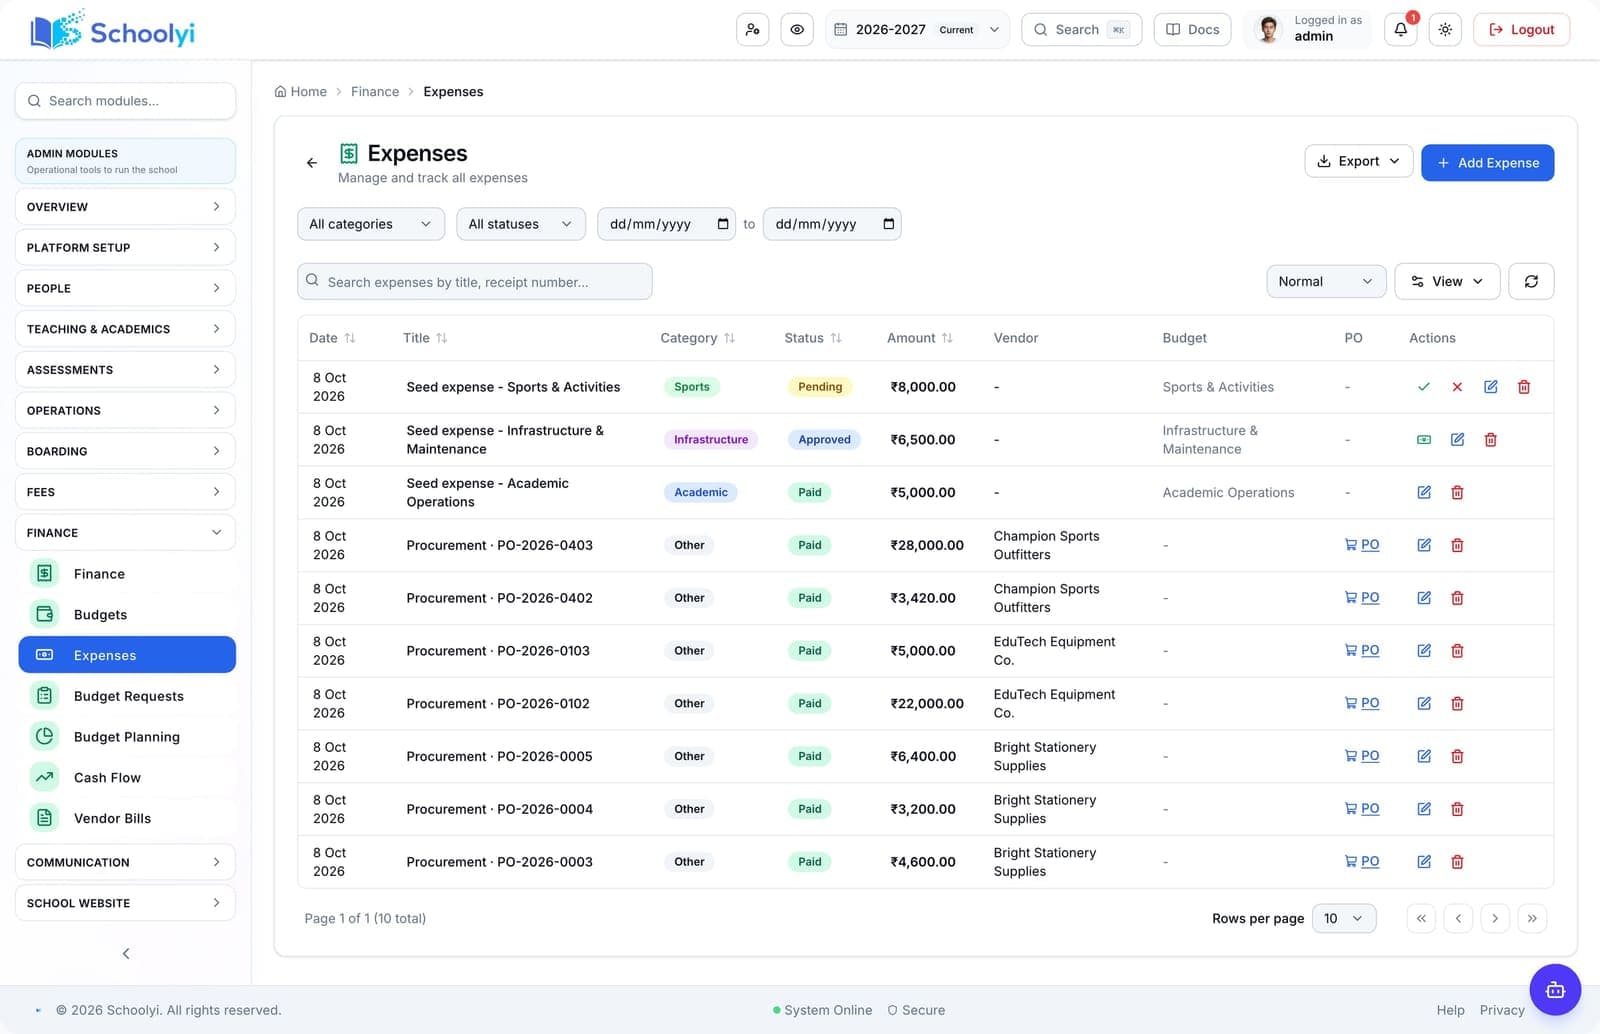The width and height of the screenshot is (1600, 1034).
Task: Refresh the expenses table
Action: tap(1530, 282)
